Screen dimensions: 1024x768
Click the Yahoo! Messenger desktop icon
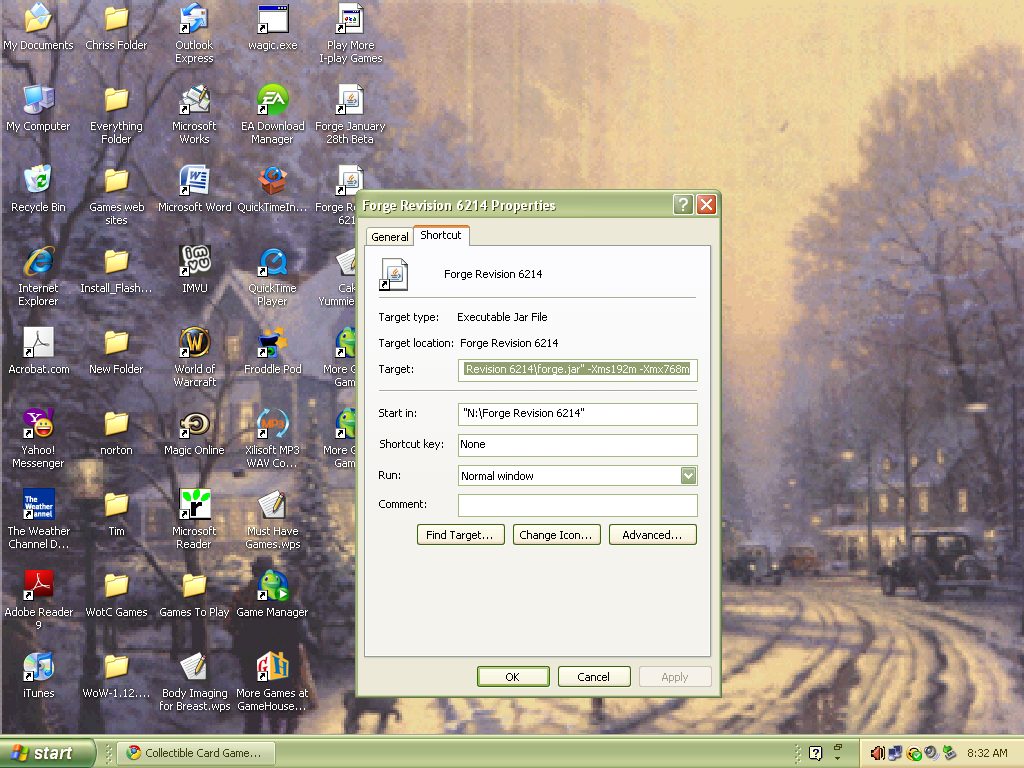(38, 425)
